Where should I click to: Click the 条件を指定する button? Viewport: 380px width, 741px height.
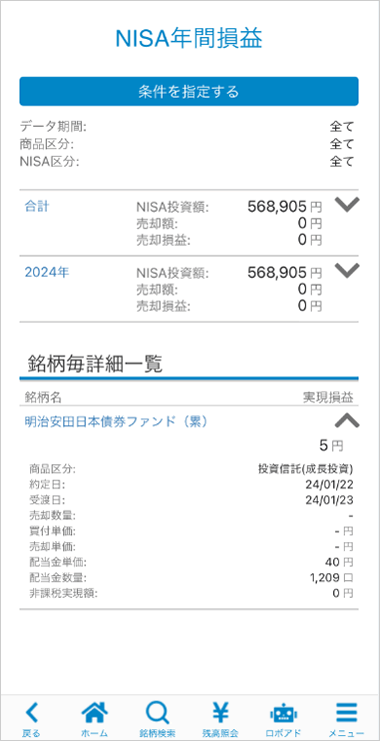pos(189,91)
